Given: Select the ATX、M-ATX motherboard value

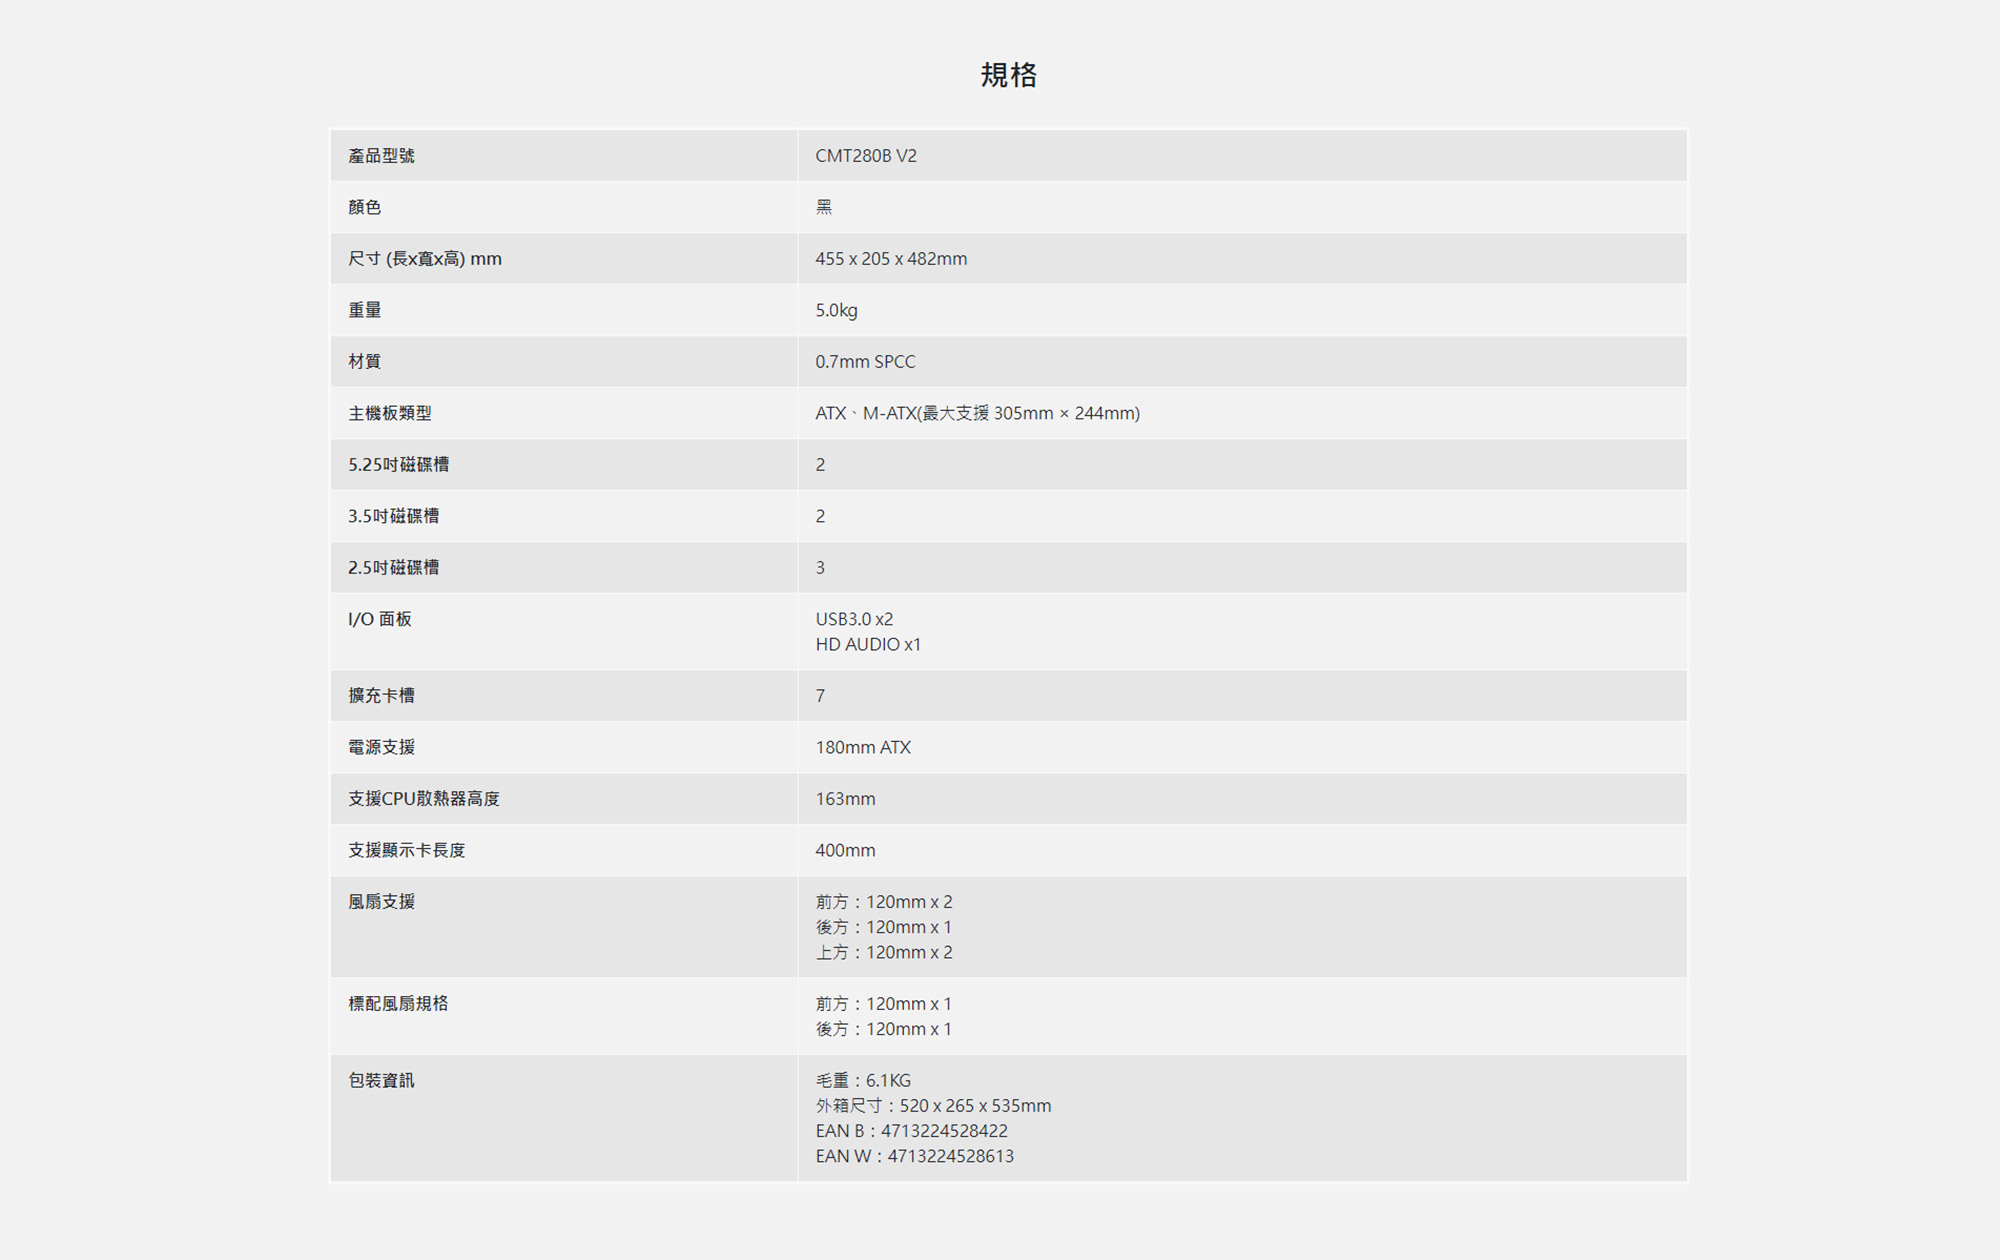Looking at the screenshot, I should click(977, 413).
